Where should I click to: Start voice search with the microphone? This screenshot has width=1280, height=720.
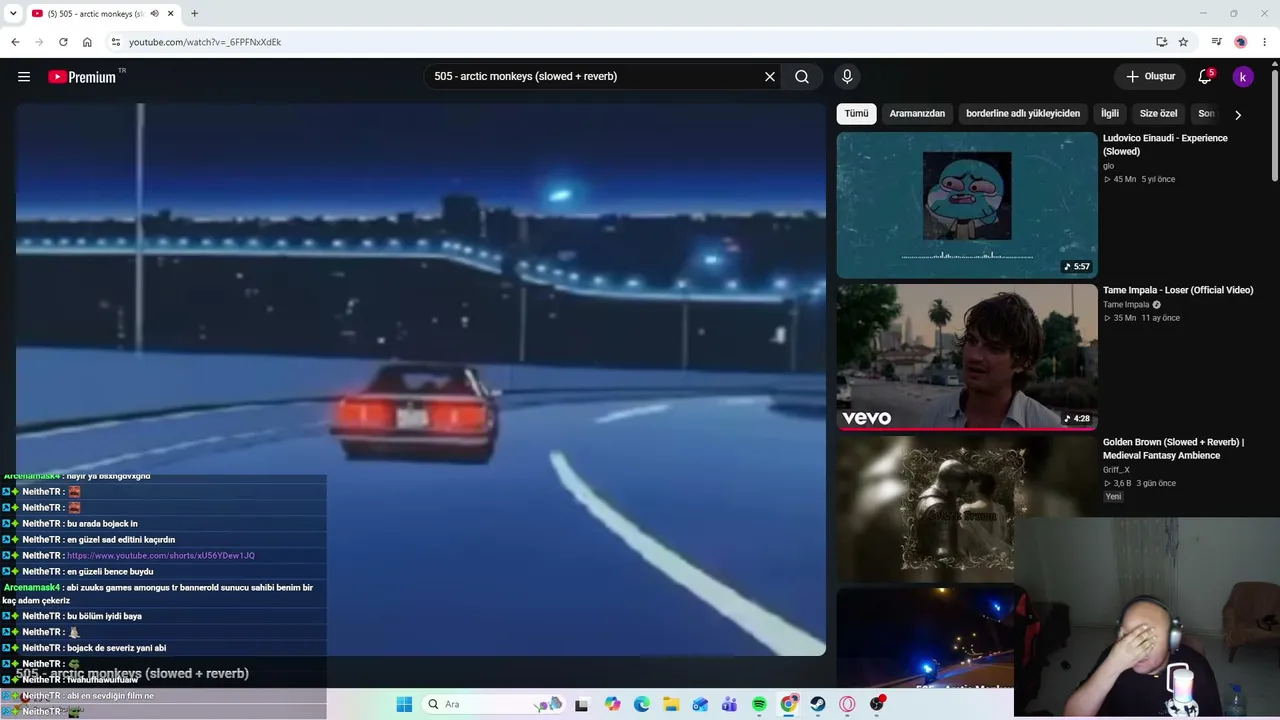click(x=847, y=76)
